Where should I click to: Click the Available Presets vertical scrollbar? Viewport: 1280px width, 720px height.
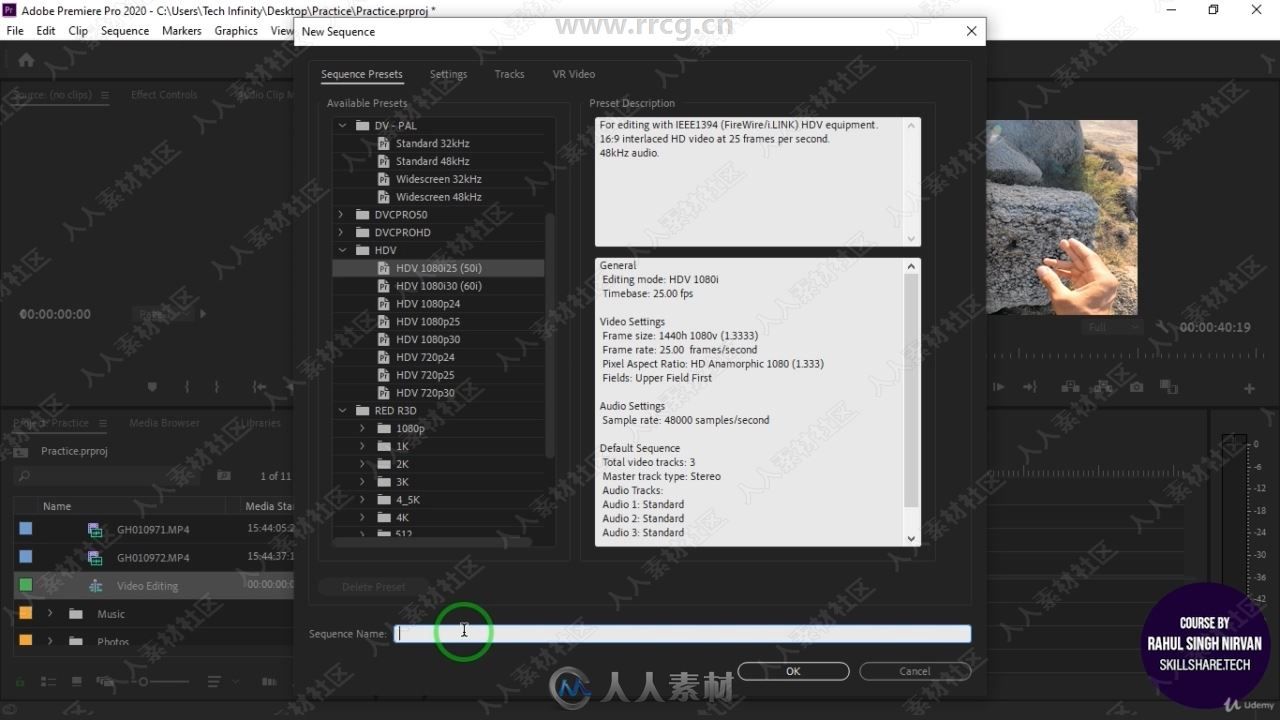coord(549,335)
